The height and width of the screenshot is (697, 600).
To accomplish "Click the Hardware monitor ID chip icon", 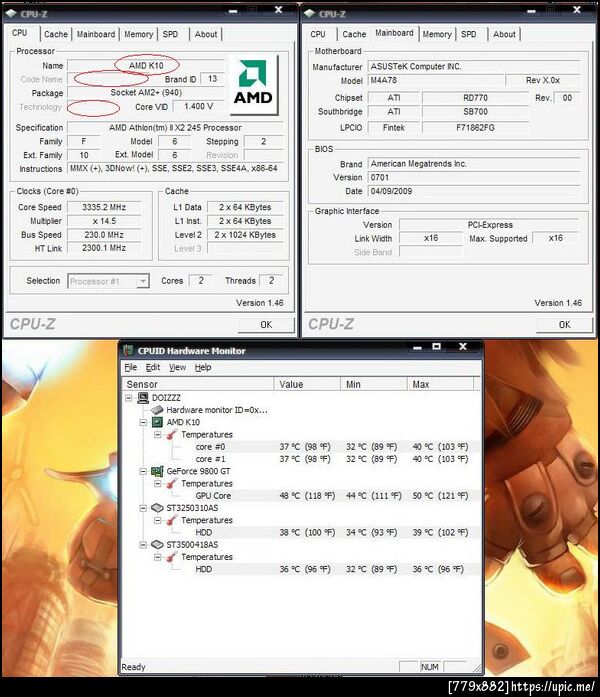I will click(x=157, y=410).
